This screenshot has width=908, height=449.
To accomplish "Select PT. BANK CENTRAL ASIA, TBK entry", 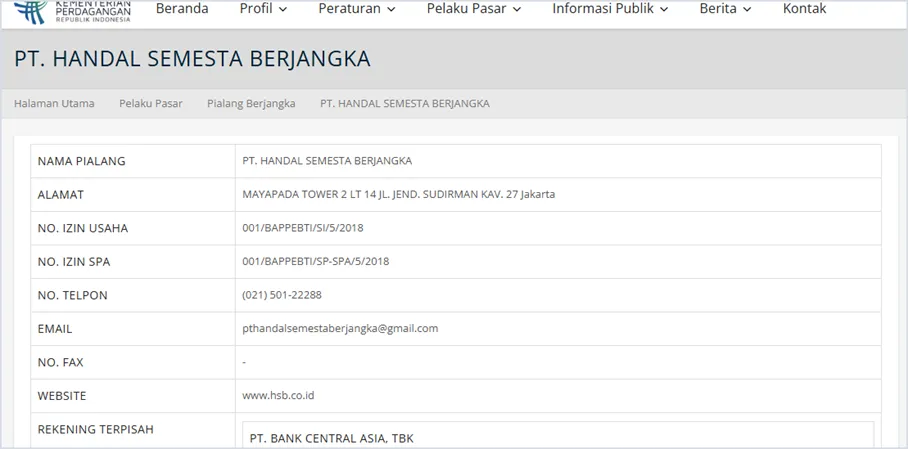I will 332,439.
